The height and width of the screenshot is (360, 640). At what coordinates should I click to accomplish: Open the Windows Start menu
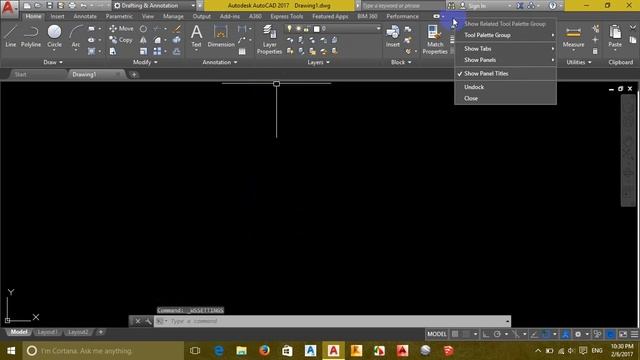[x=11, y=351]
